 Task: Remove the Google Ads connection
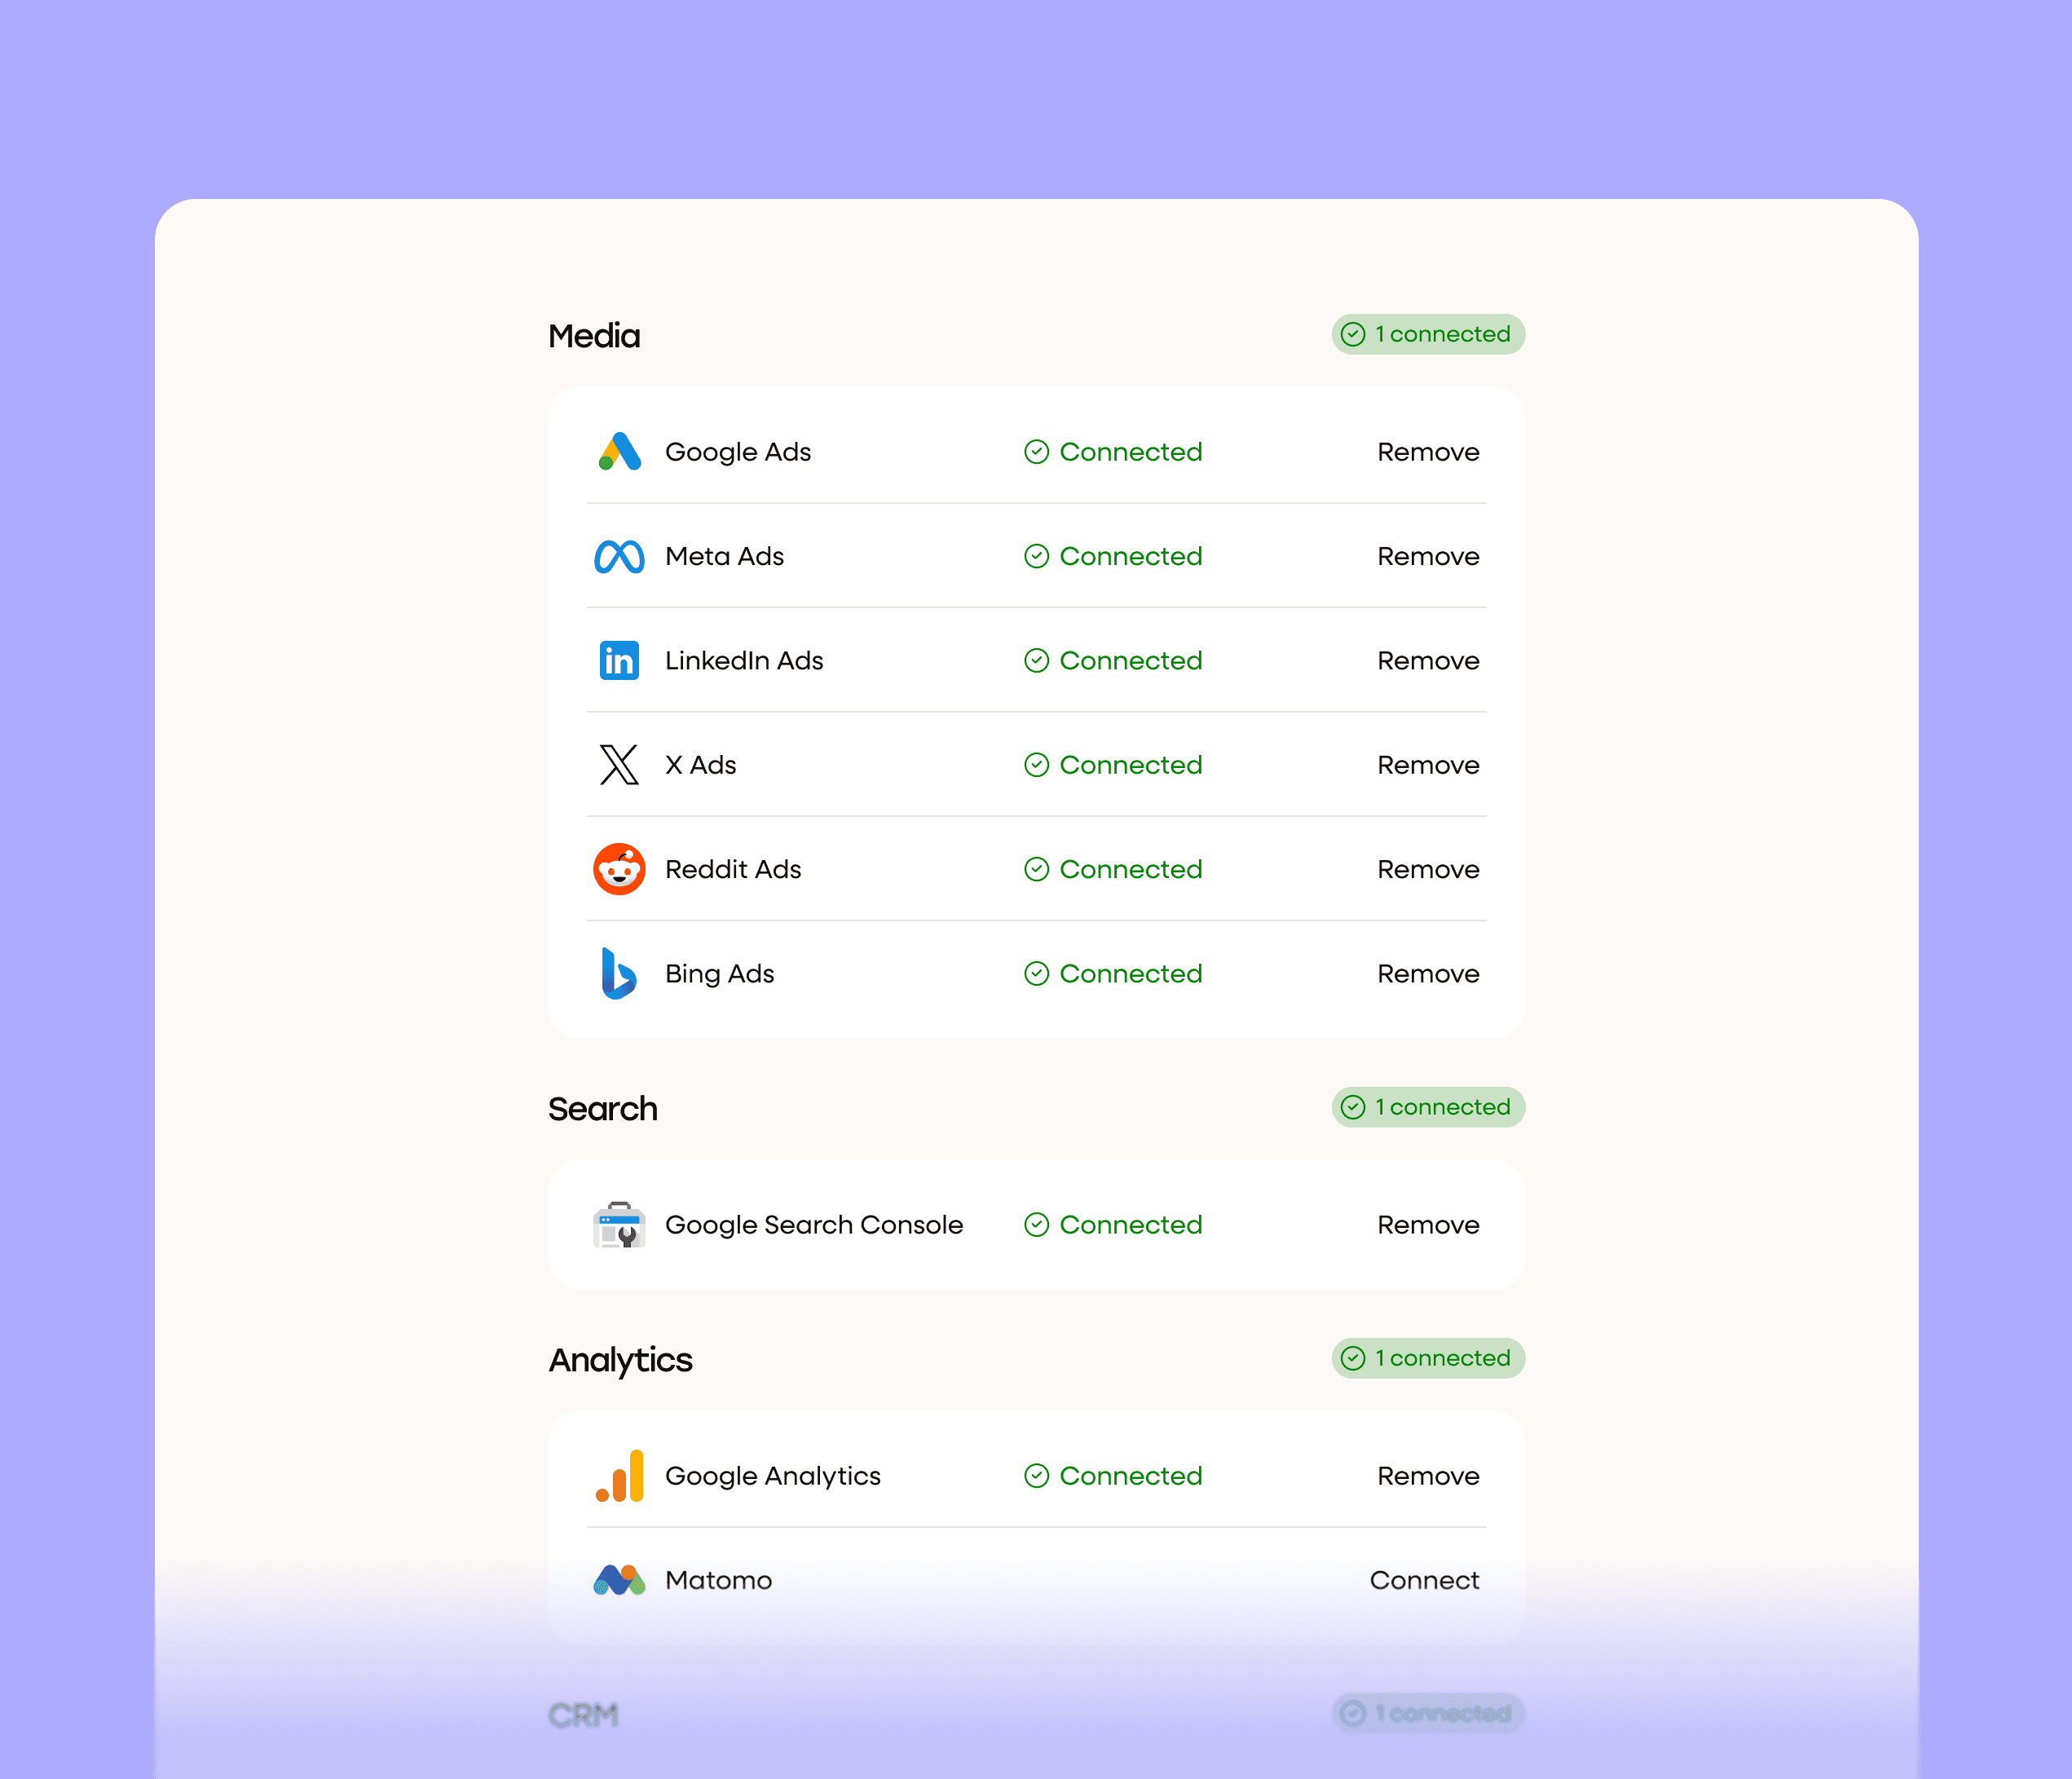1428,452
